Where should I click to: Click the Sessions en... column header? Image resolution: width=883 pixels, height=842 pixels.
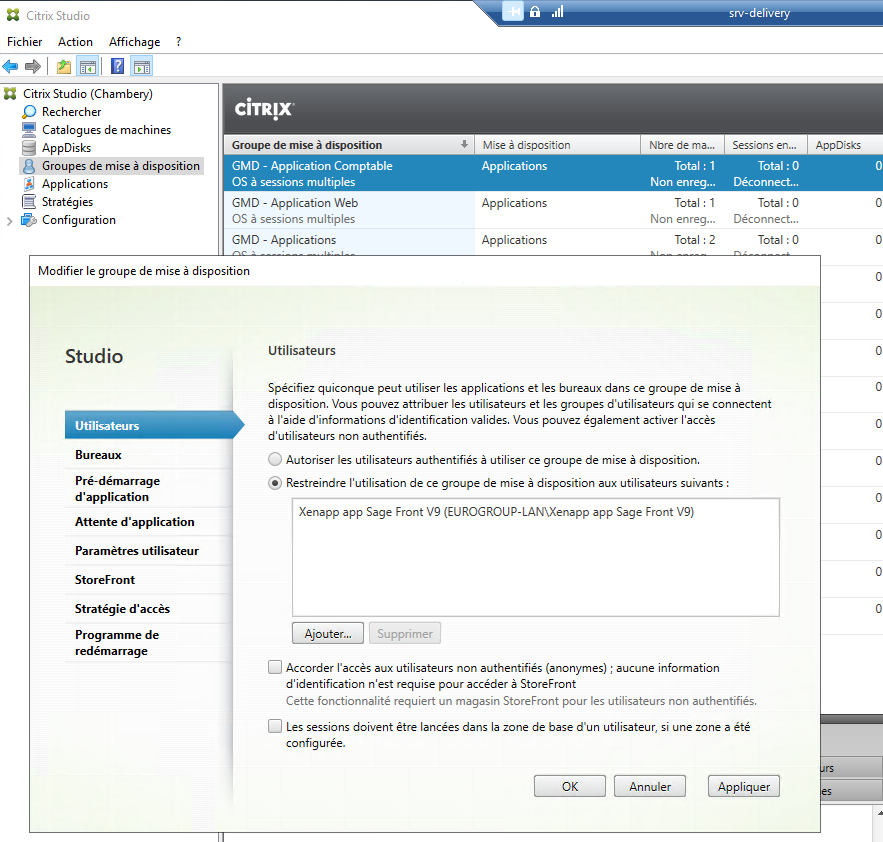765,145
